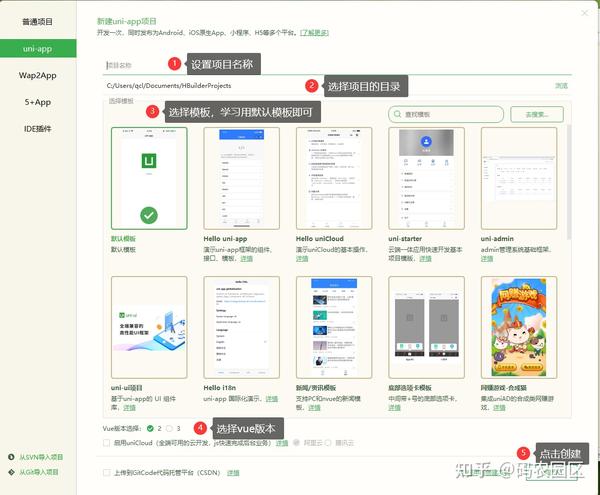Open 详情 link under uni-admin

[487, 259]
